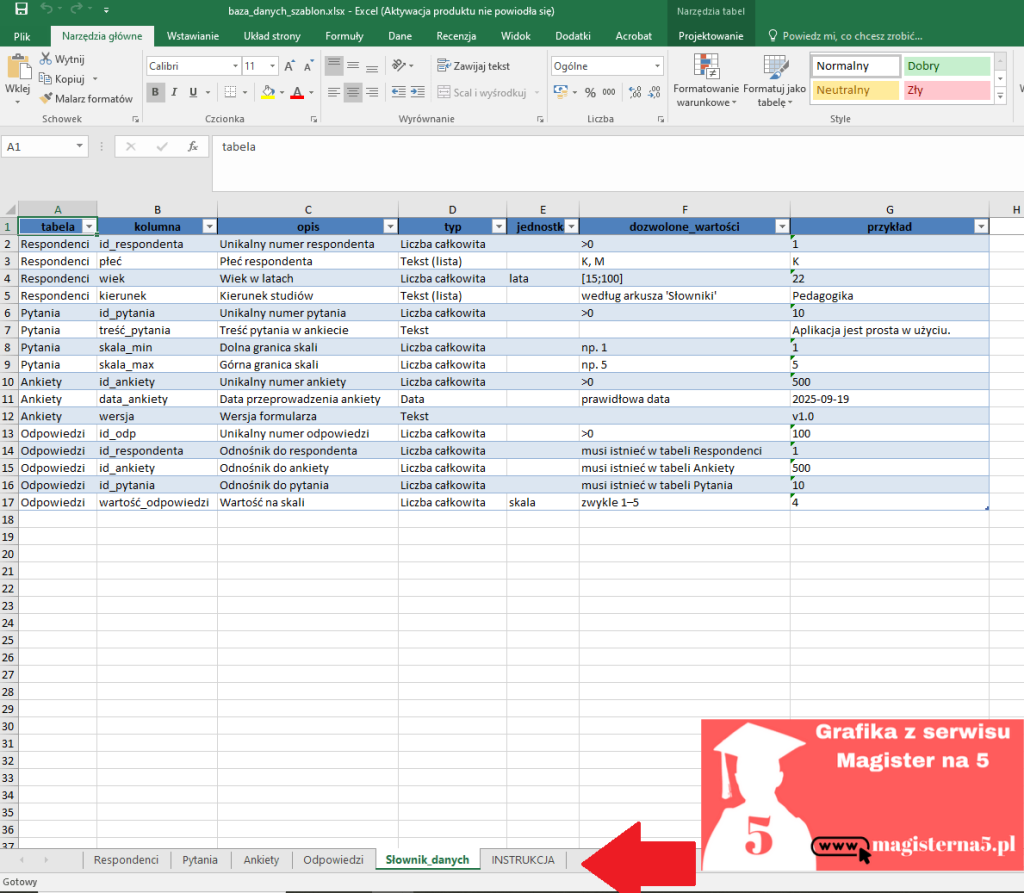Apply the Zły cell style

(x=946, y=90)
